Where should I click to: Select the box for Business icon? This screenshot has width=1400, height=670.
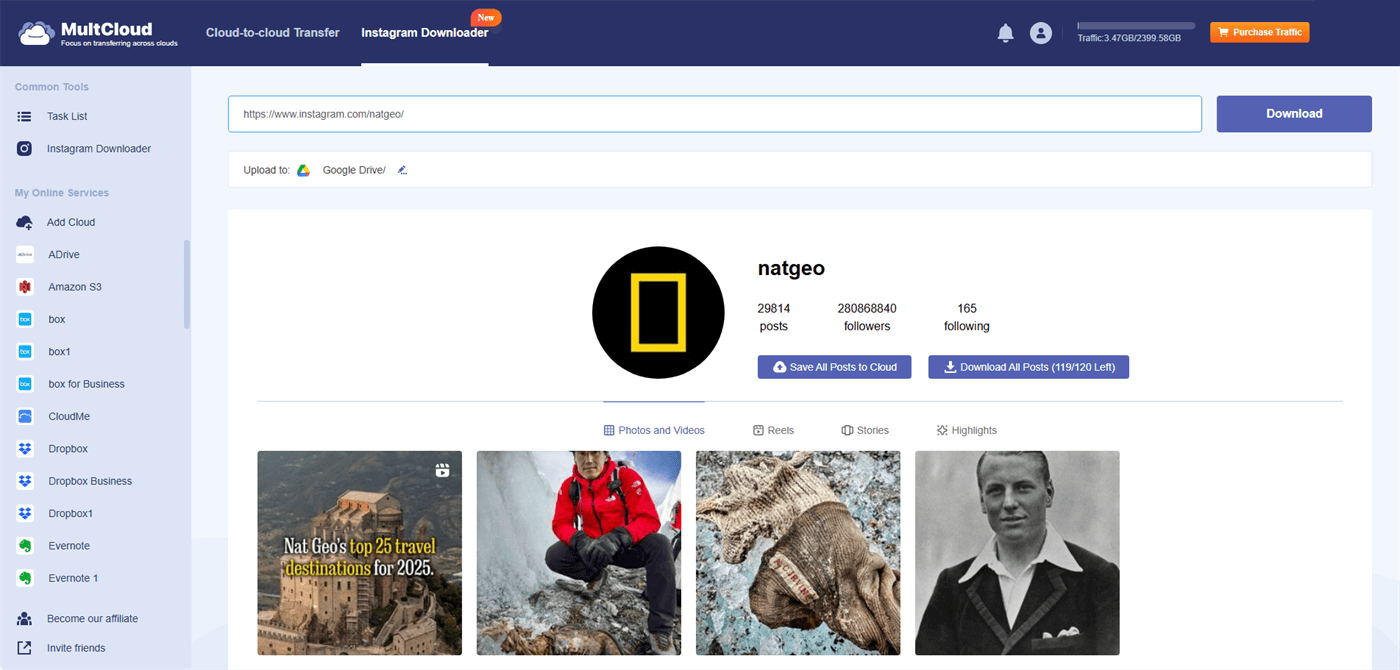(25, 384)
